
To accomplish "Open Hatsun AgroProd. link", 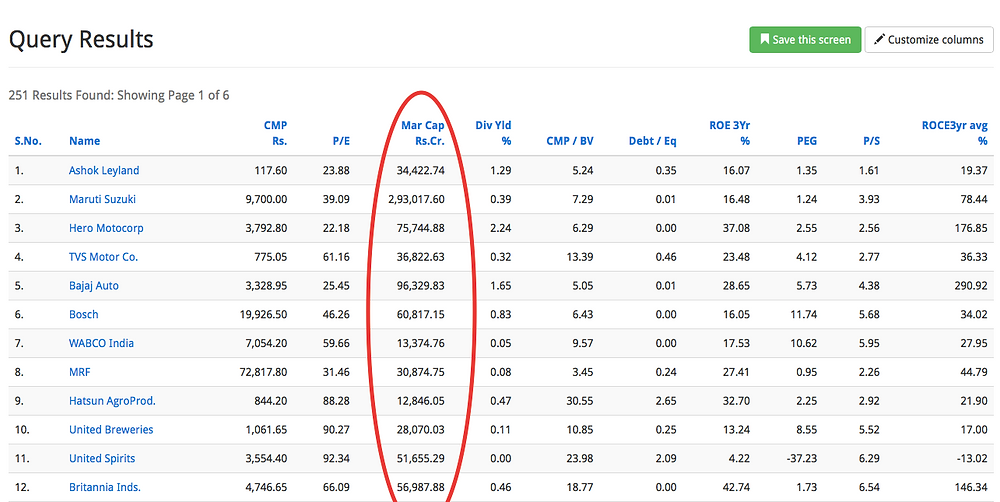I will point(112,401).
